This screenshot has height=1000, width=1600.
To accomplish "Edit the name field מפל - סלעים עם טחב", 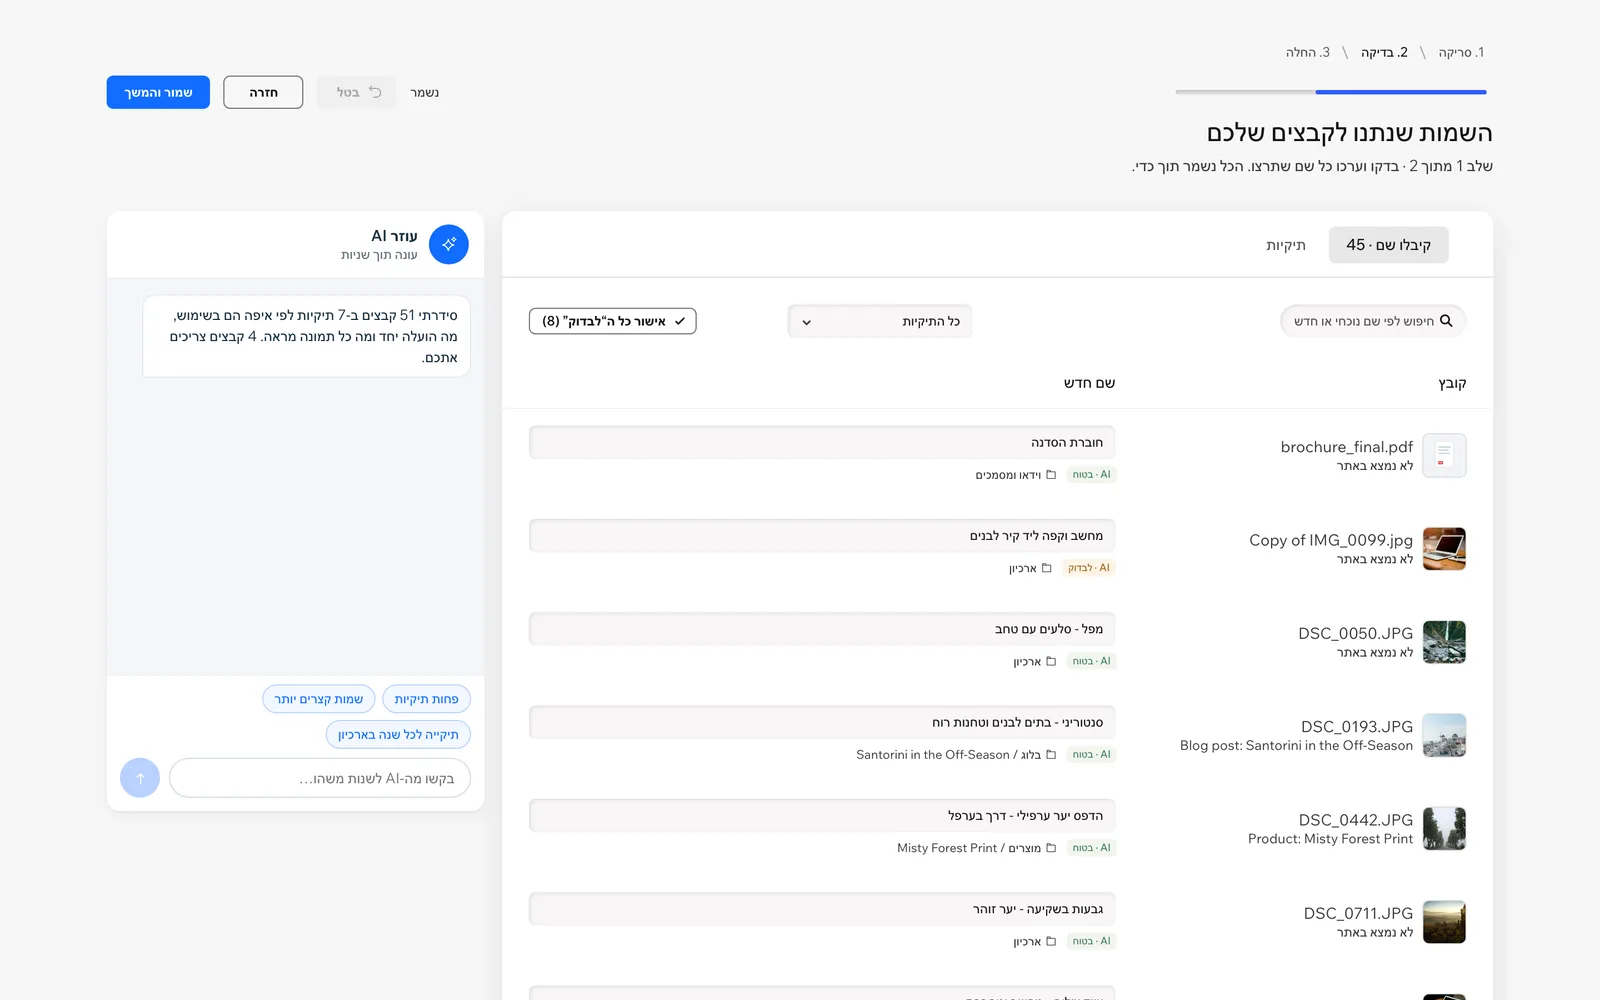I will 822,629.
